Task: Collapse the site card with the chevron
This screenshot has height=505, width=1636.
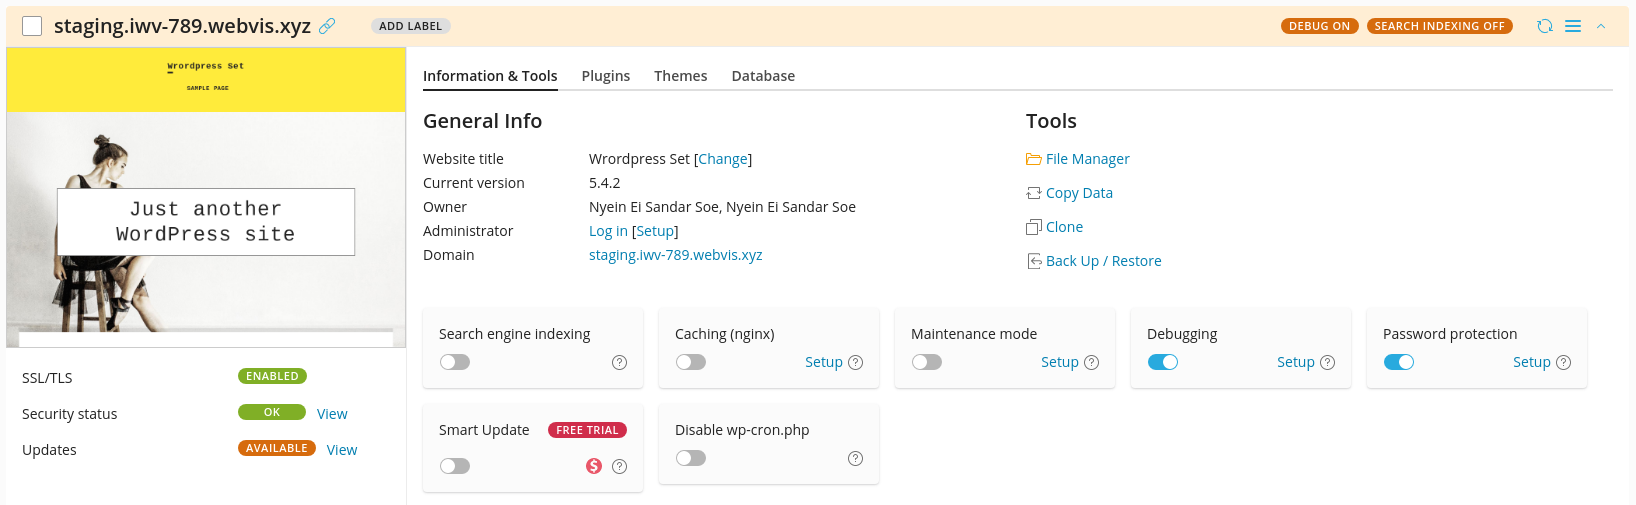Action: click(1601, 26)
